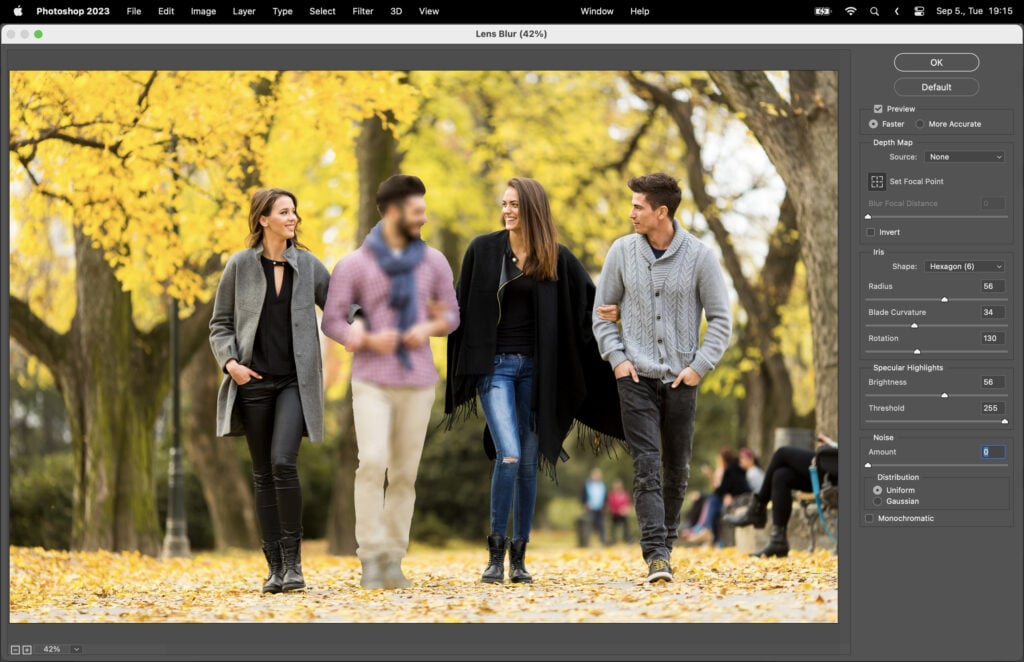Adjust the Radius slider
Image resolution: width=1024 pixels, height=662 pixels.
(x=943, y=298)
